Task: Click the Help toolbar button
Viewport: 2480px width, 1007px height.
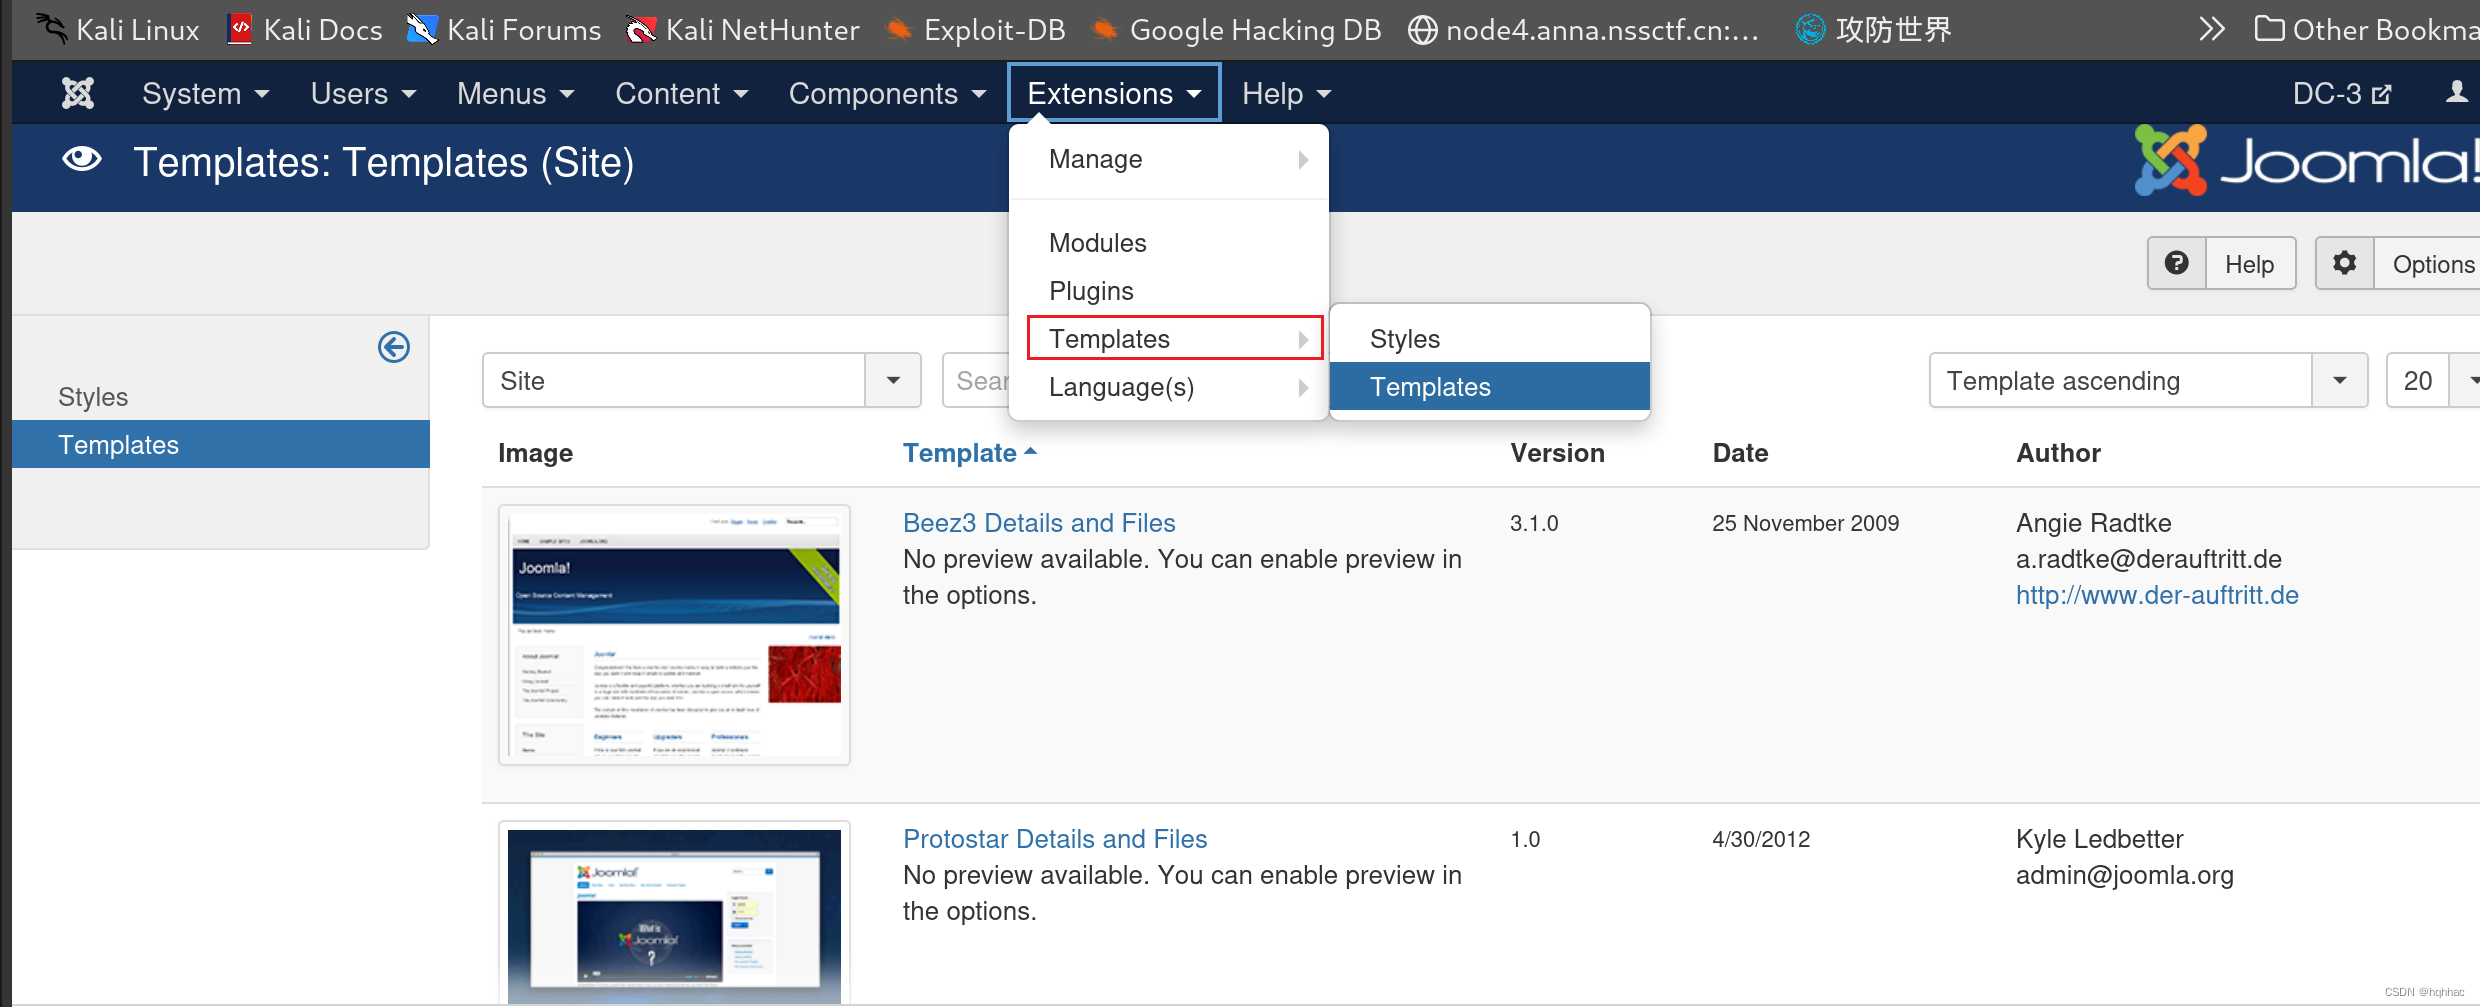Action: [x=2222, y=263]
